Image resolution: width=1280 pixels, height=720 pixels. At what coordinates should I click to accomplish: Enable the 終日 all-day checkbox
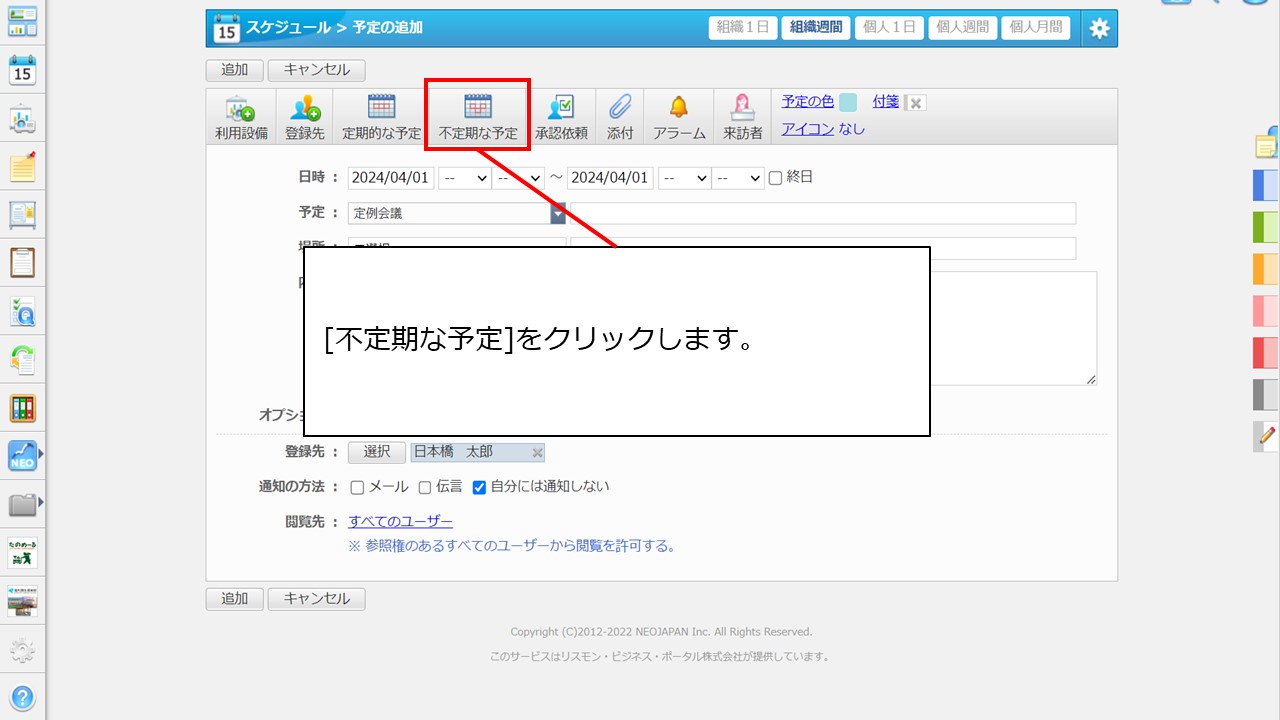pyautogui.click(x=775, y=178)
